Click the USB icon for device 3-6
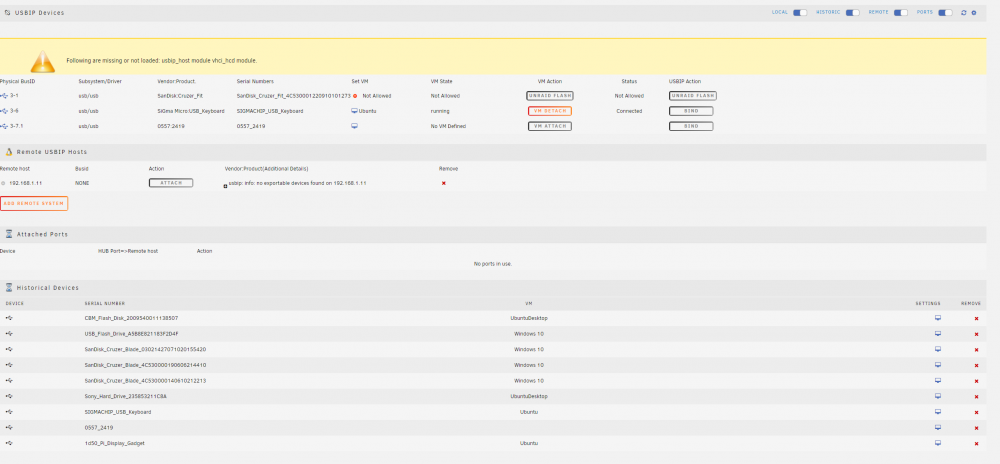This screenshot has height=464, width=1000. coord(4,111)
